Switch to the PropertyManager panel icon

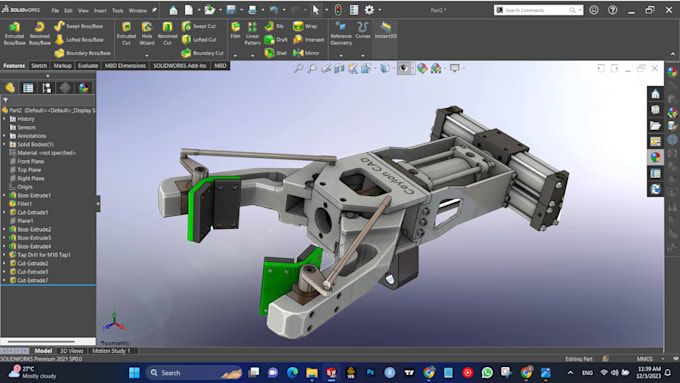pyautogui.click(x=28, y=88)
